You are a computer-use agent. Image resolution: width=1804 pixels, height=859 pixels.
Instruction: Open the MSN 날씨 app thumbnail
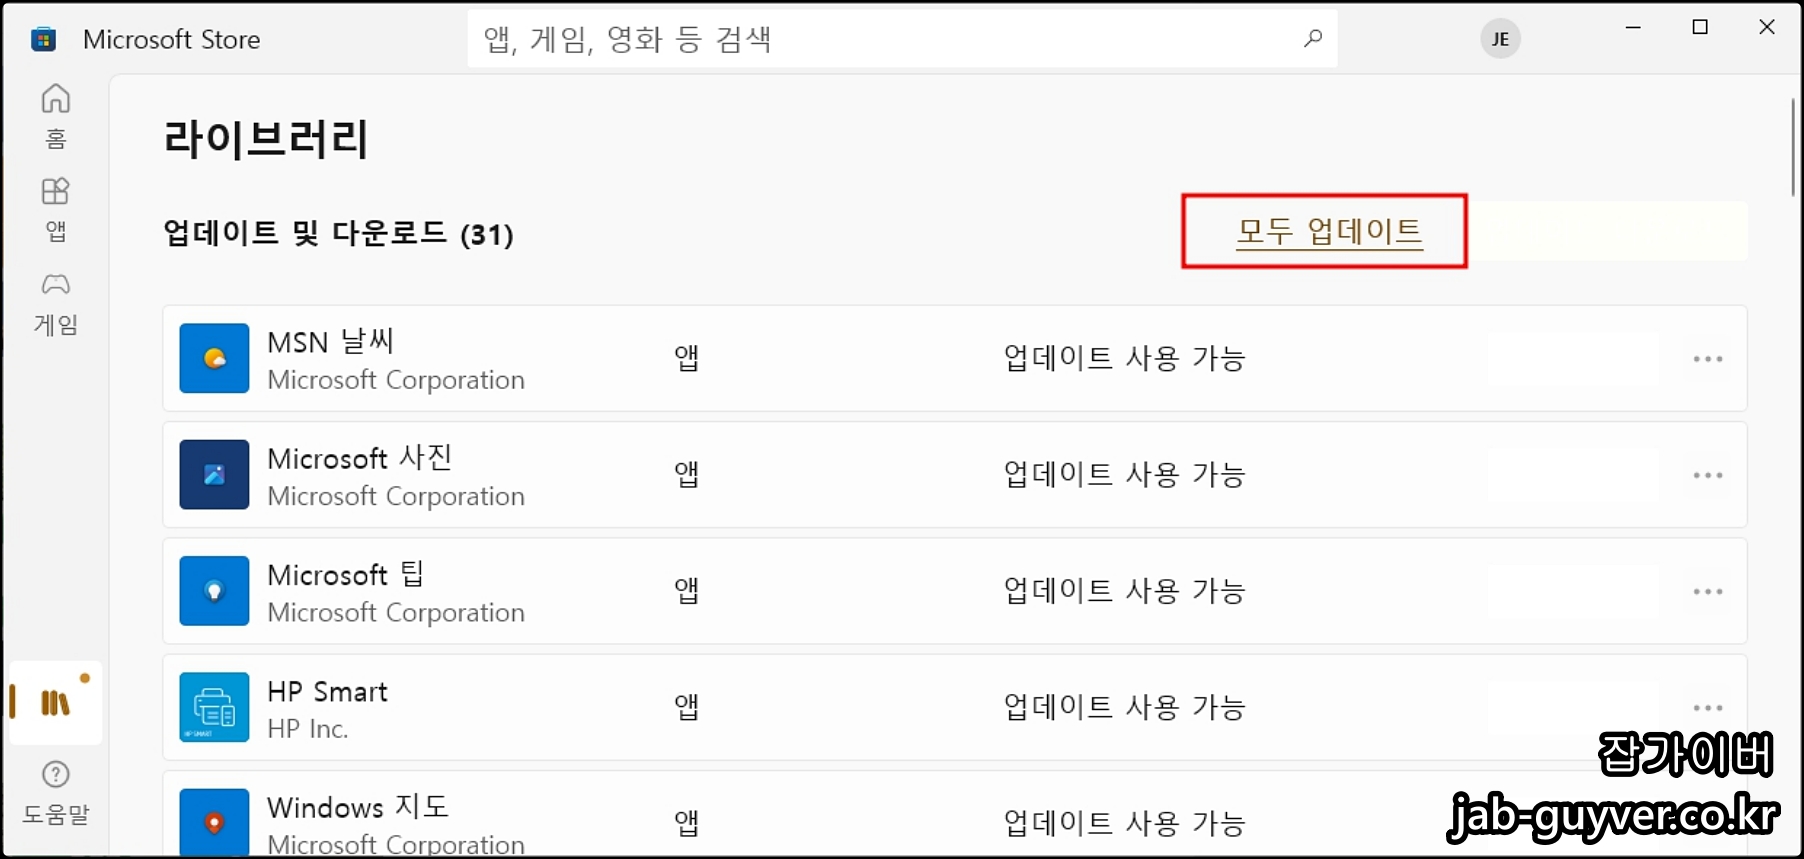coord(213,358)
